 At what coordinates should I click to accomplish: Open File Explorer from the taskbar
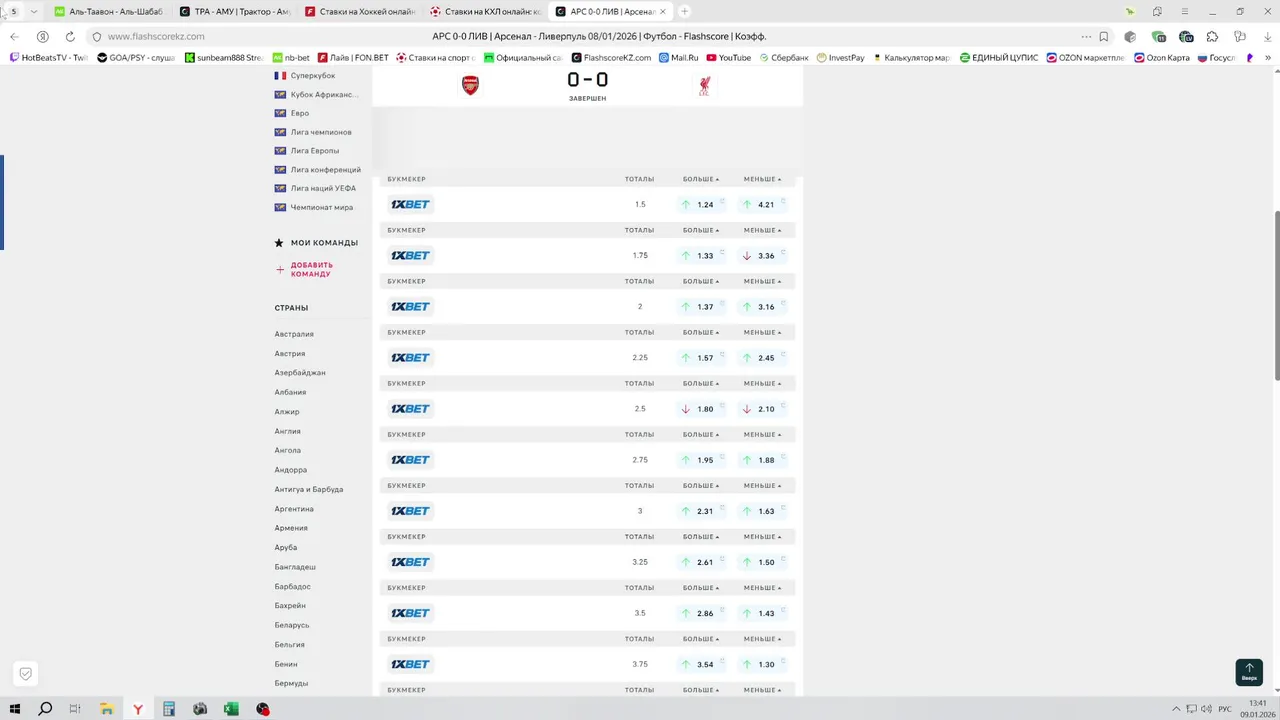107,709
